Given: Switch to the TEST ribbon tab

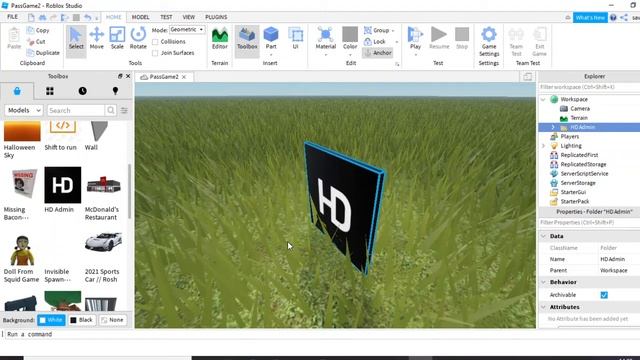Looking at the screenshot, I should pyautogui.click(x=166, y=17).
